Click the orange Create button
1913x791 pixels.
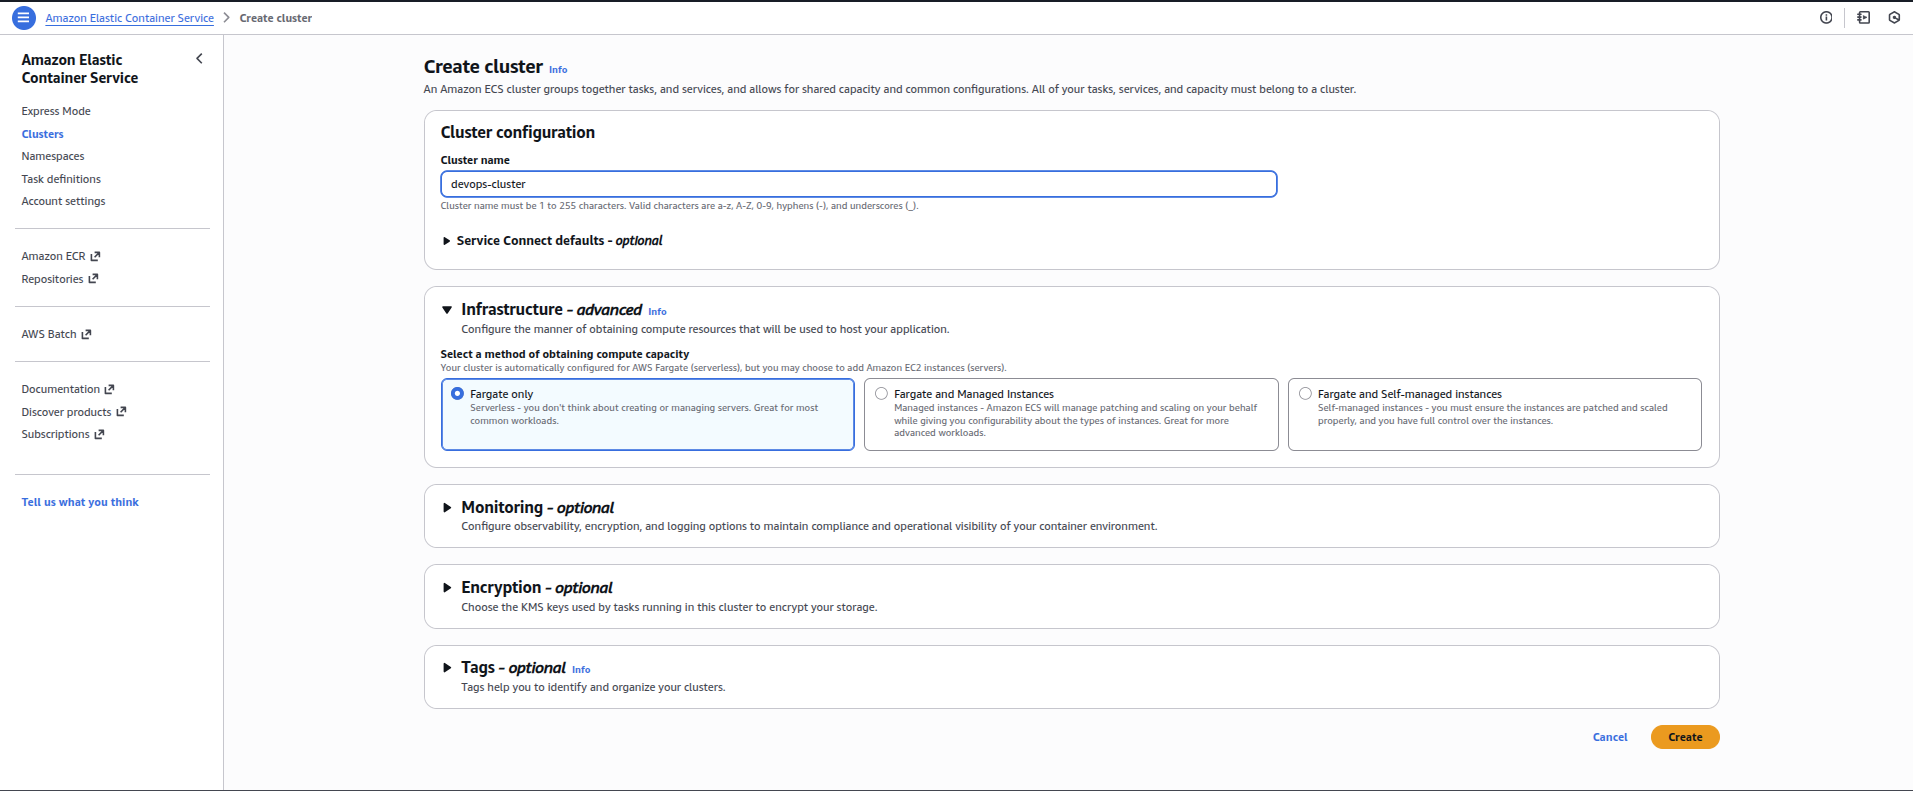1685,737
